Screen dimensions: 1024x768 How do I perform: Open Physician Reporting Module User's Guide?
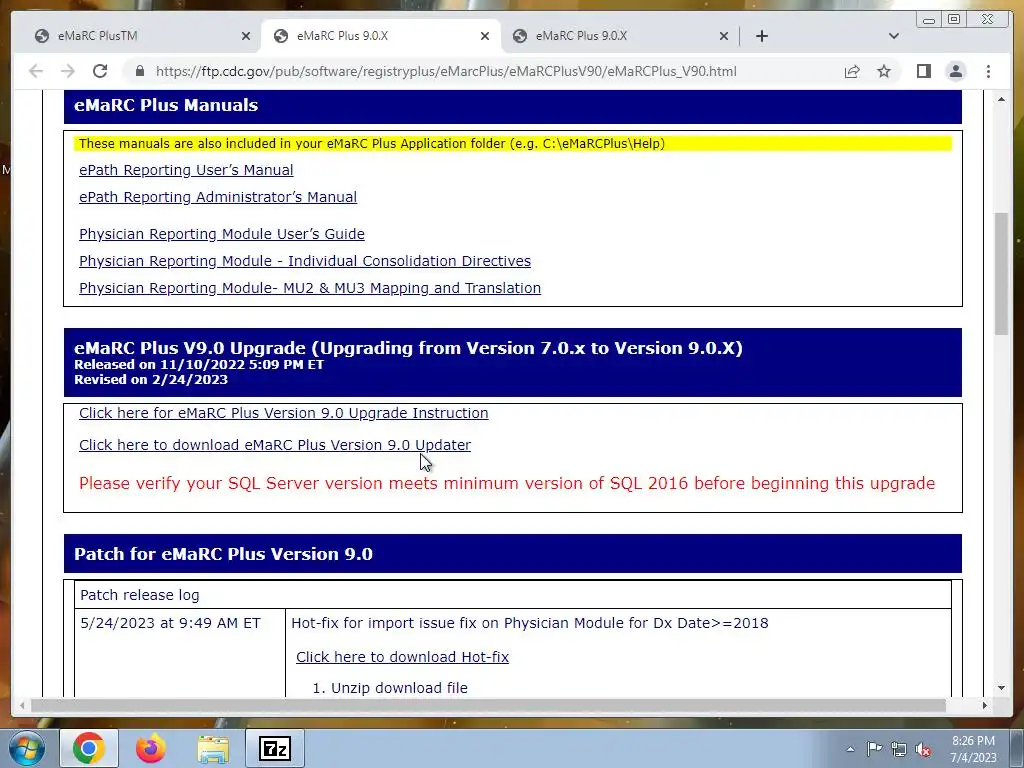click(222, 234)
